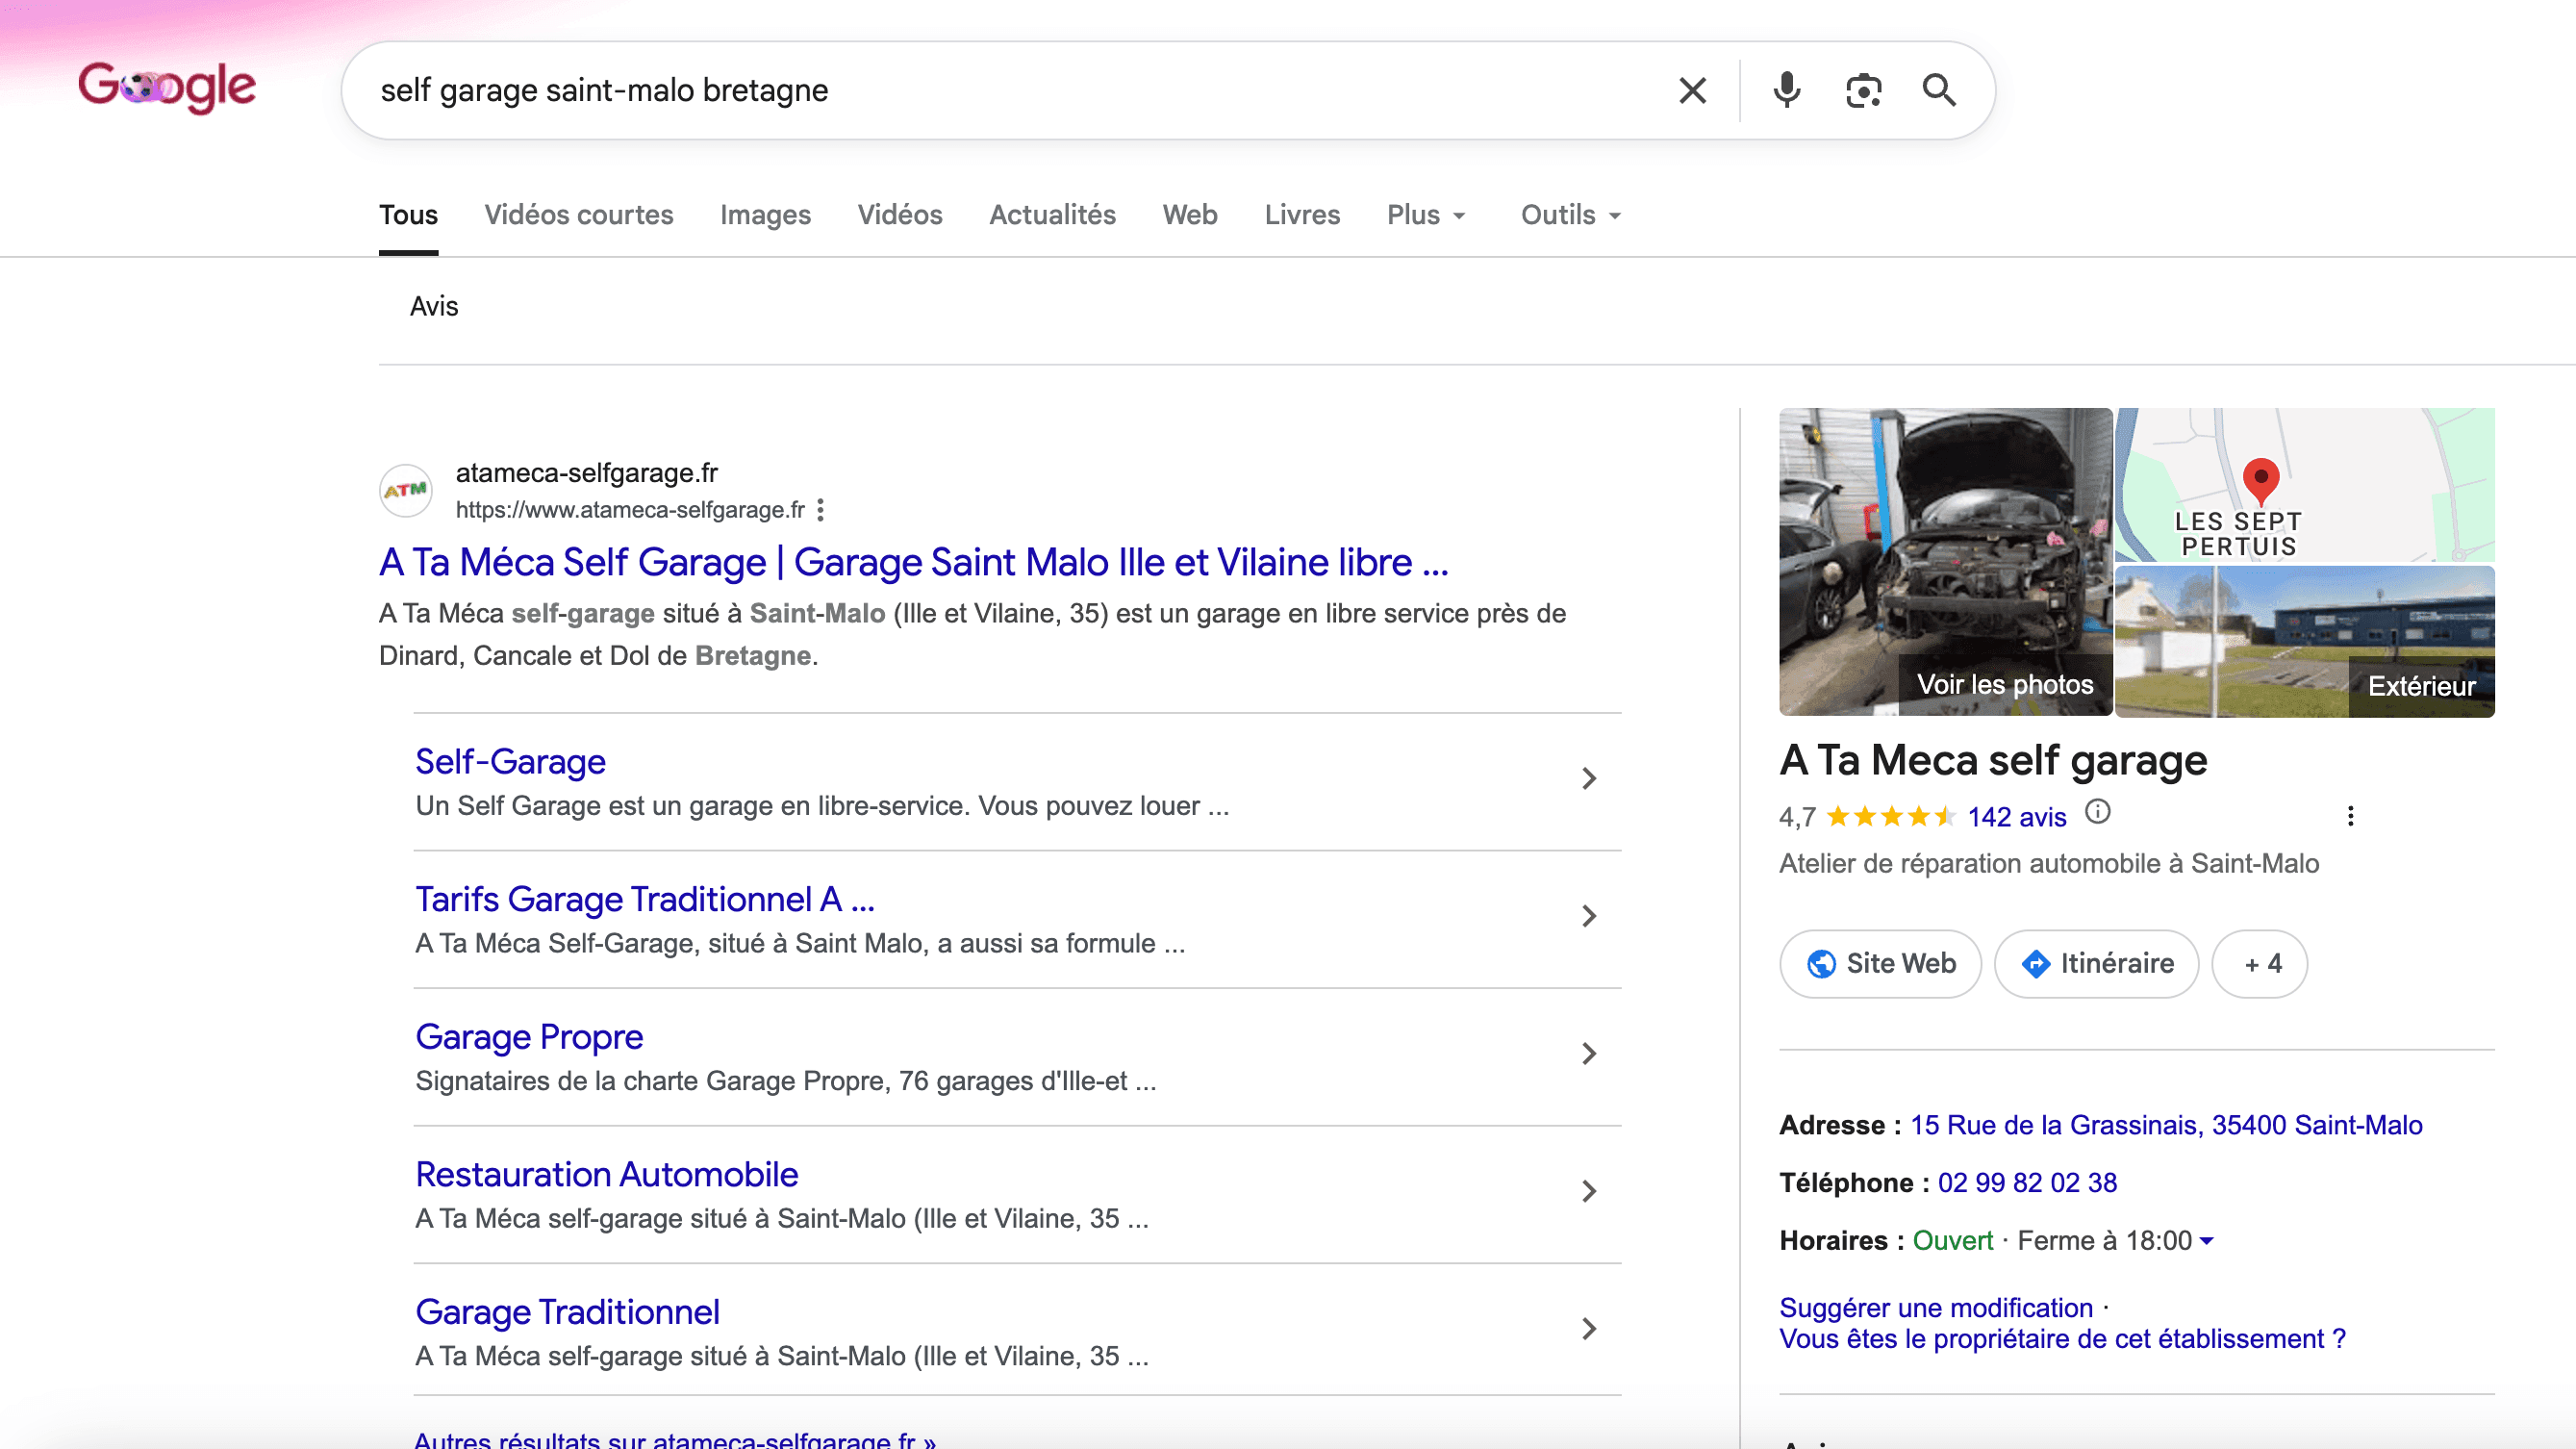Open the Garage Traditionnel sitelink
Viewport: 2576px width, 1449px height.
coord(567,1312)
